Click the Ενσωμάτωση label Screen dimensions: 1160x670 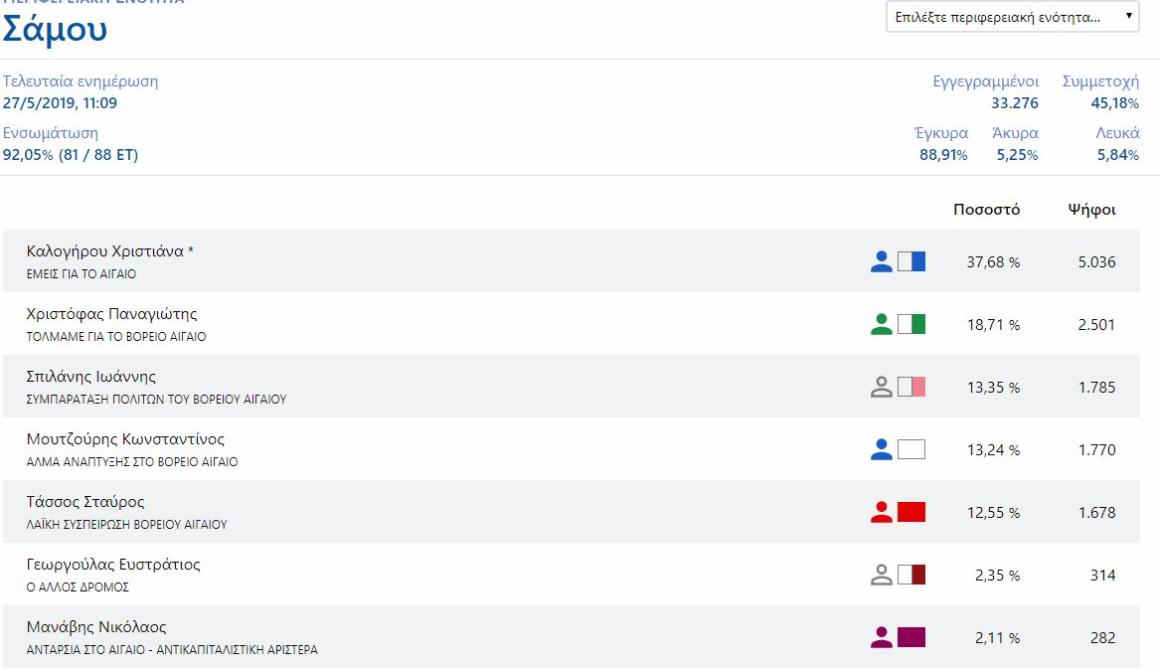point(50,133)
